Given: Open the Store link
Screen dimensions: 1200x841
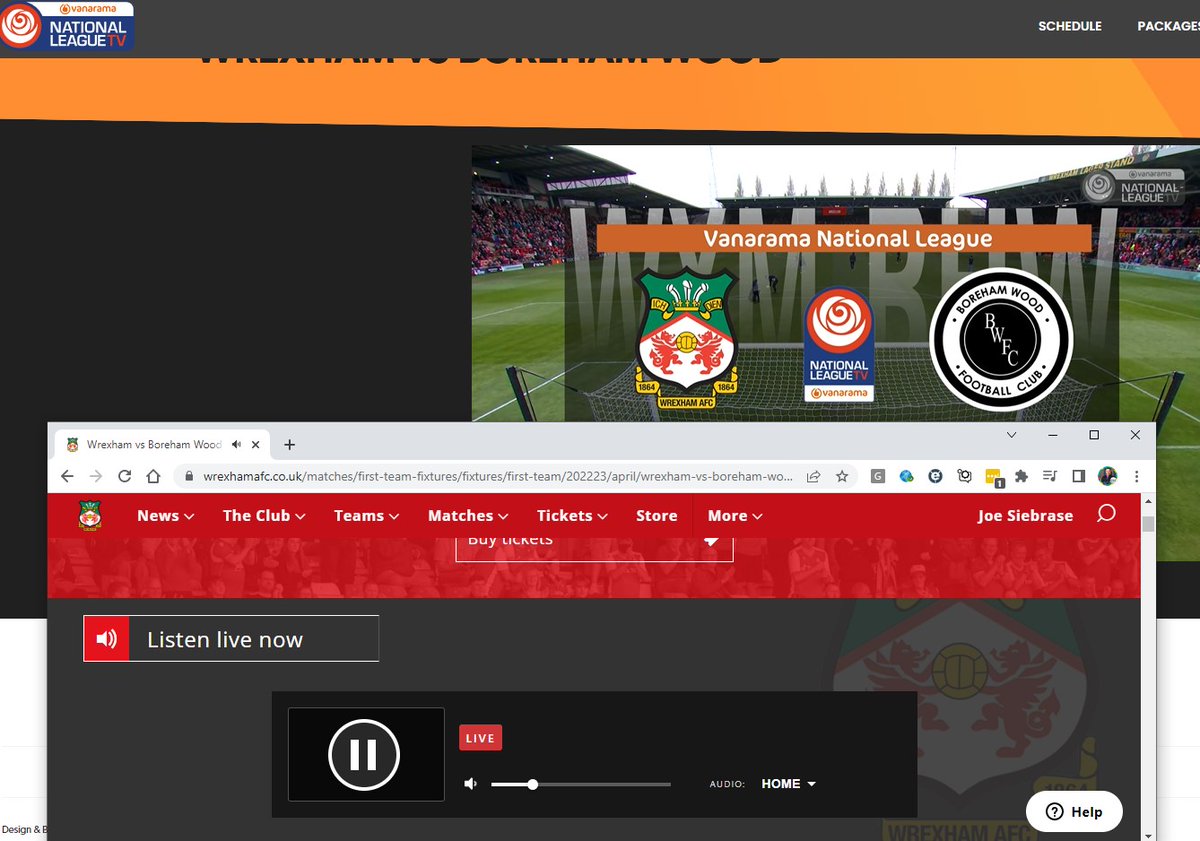Looking at the screenshot, I should [x=657, y=516].
